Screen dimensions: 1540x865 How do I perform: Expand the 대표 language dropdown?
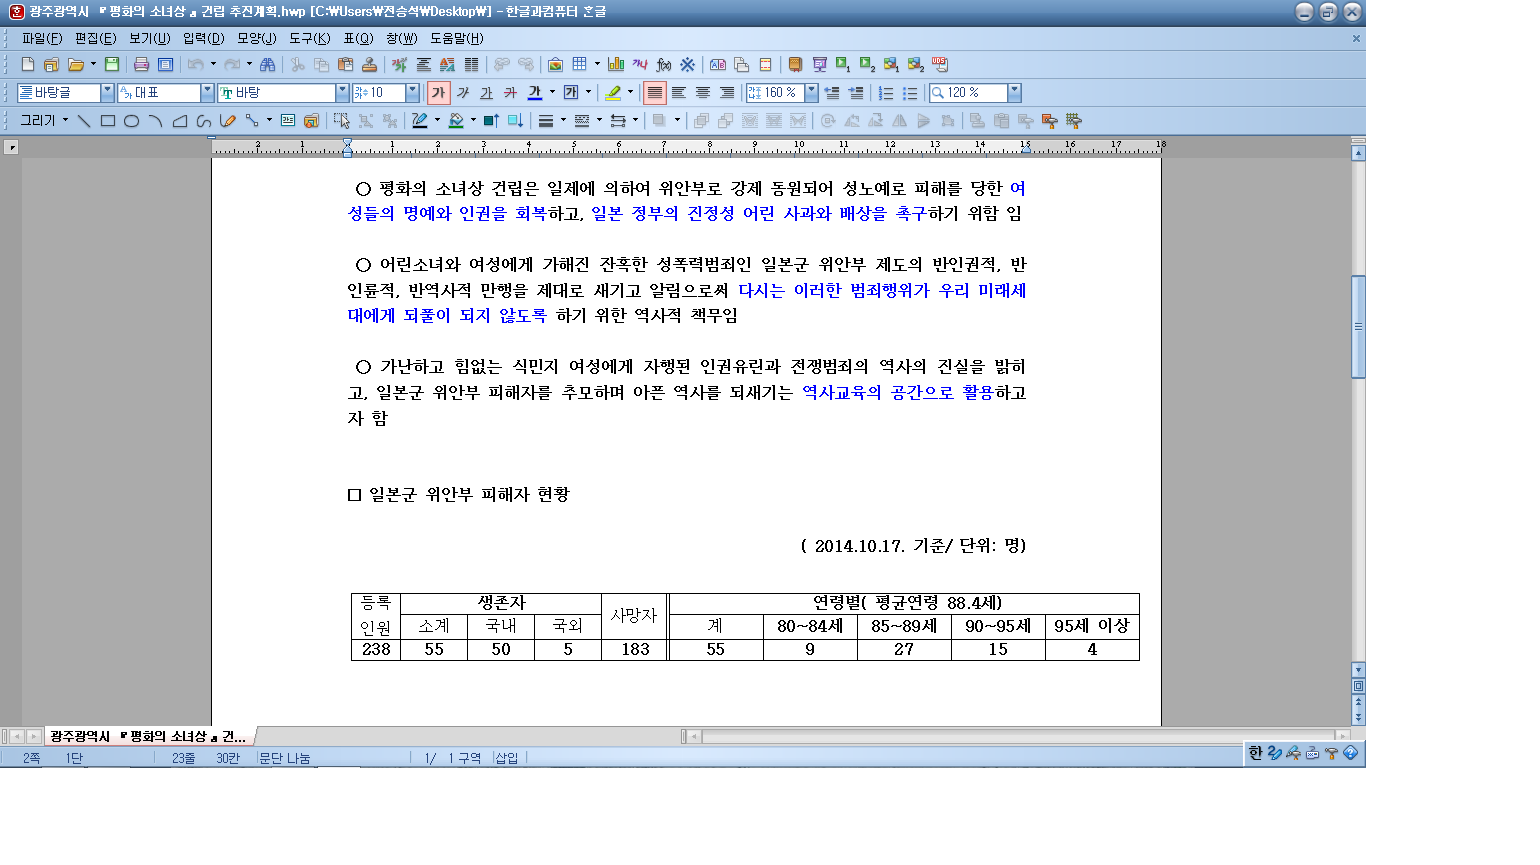[x=208, y=93]
